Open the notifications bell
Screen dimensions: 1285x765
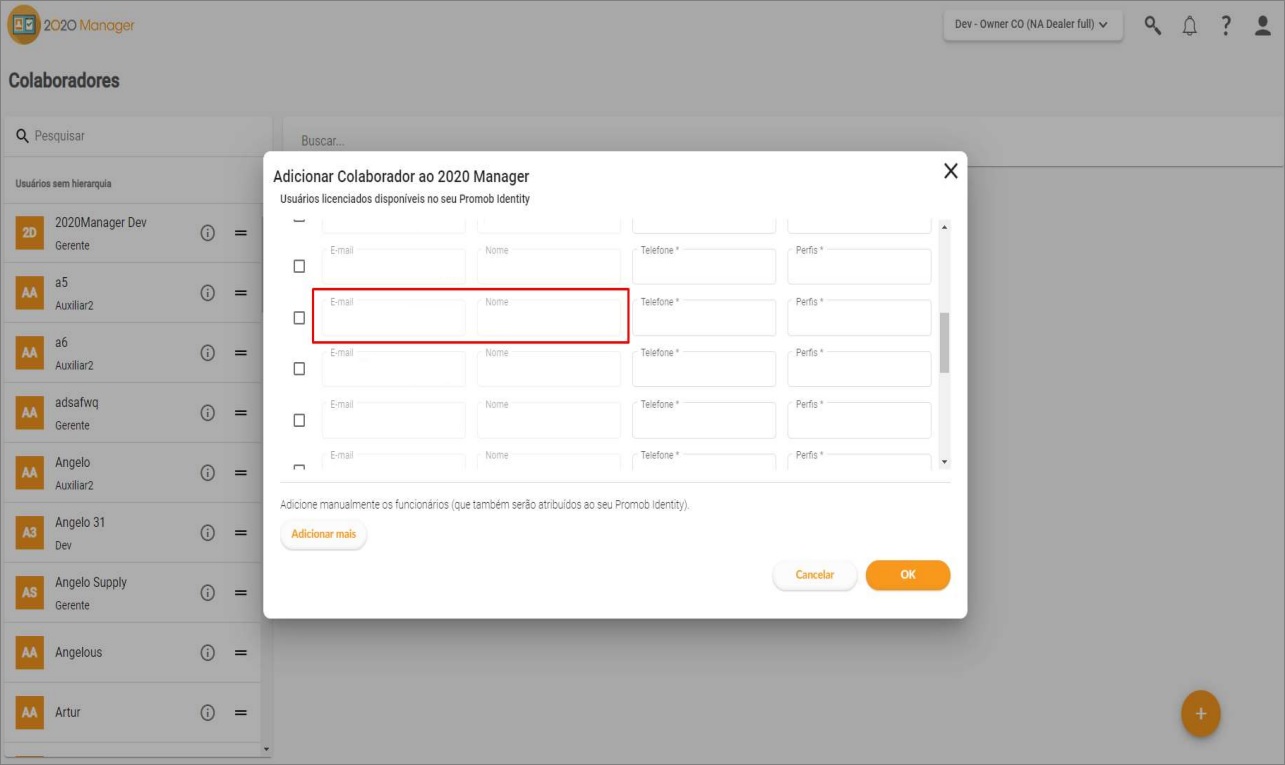click(1189, 25)
